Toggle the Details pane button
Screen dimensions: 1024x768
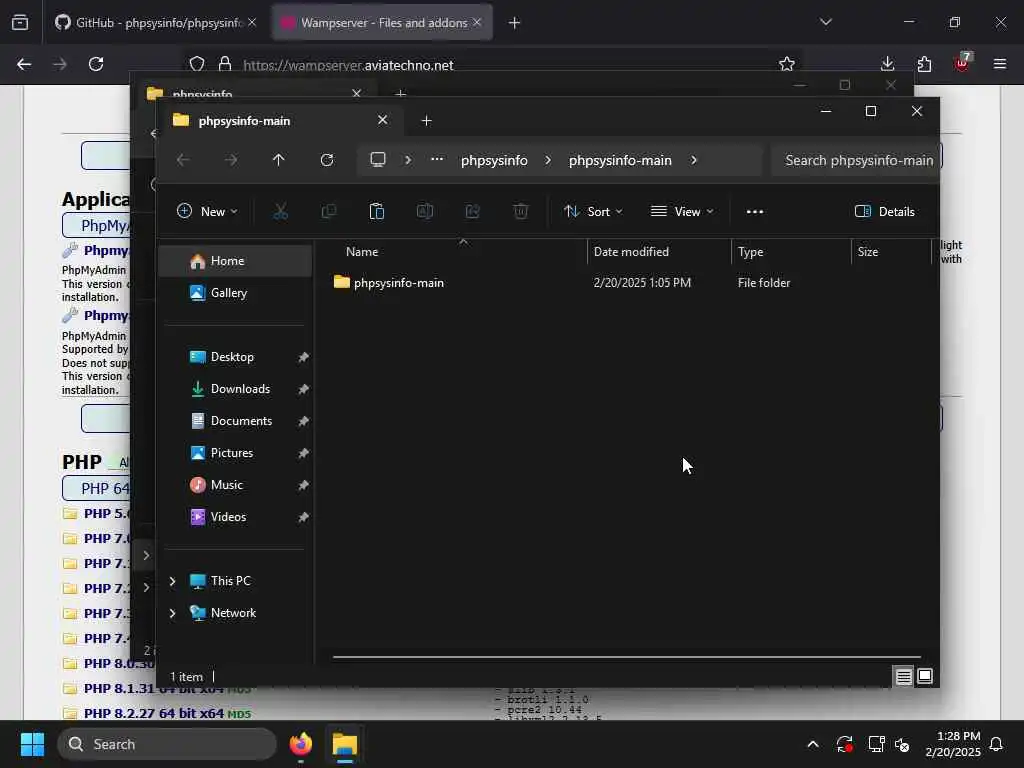885,212
